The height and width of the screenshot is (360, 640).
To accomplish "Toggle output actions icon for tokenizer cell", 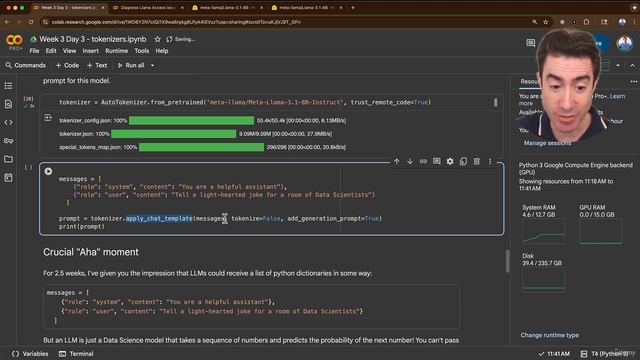I will point(48,118).
